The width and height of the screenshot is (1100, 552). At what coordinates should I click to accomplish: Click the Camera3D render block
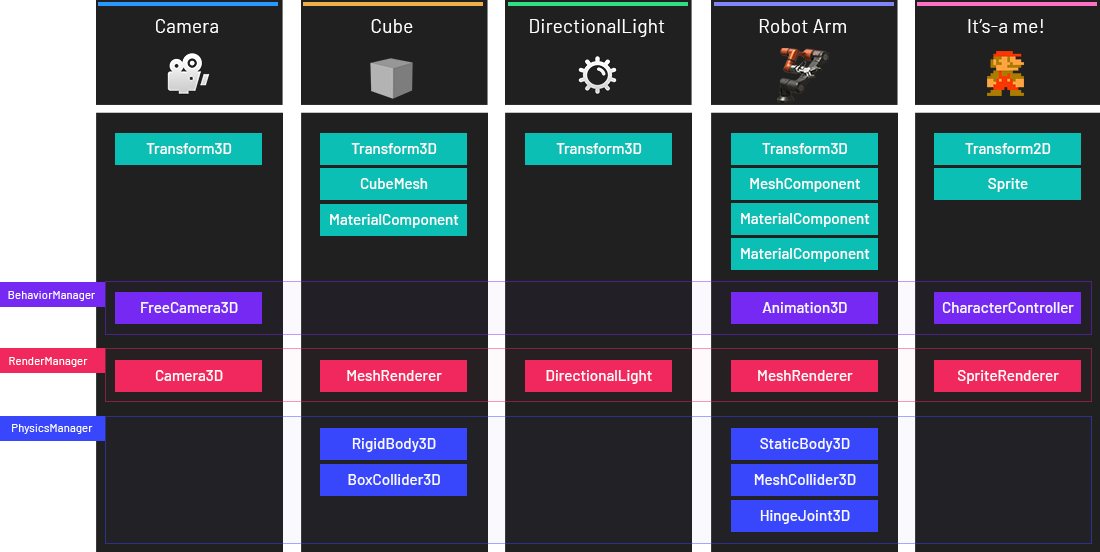click(x=189, y=376)
